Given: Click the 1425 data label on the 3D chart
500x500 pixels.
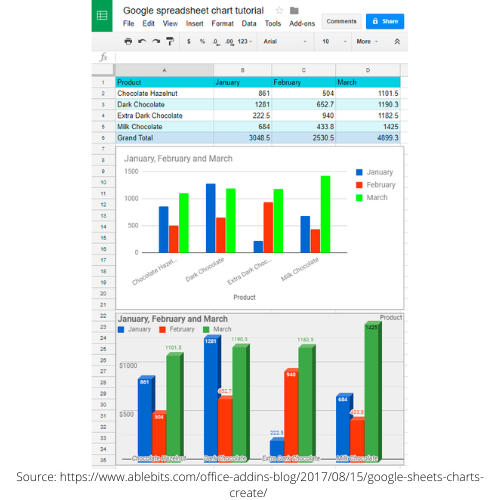Looking at the screenshot, I should [x=371, y=327].
